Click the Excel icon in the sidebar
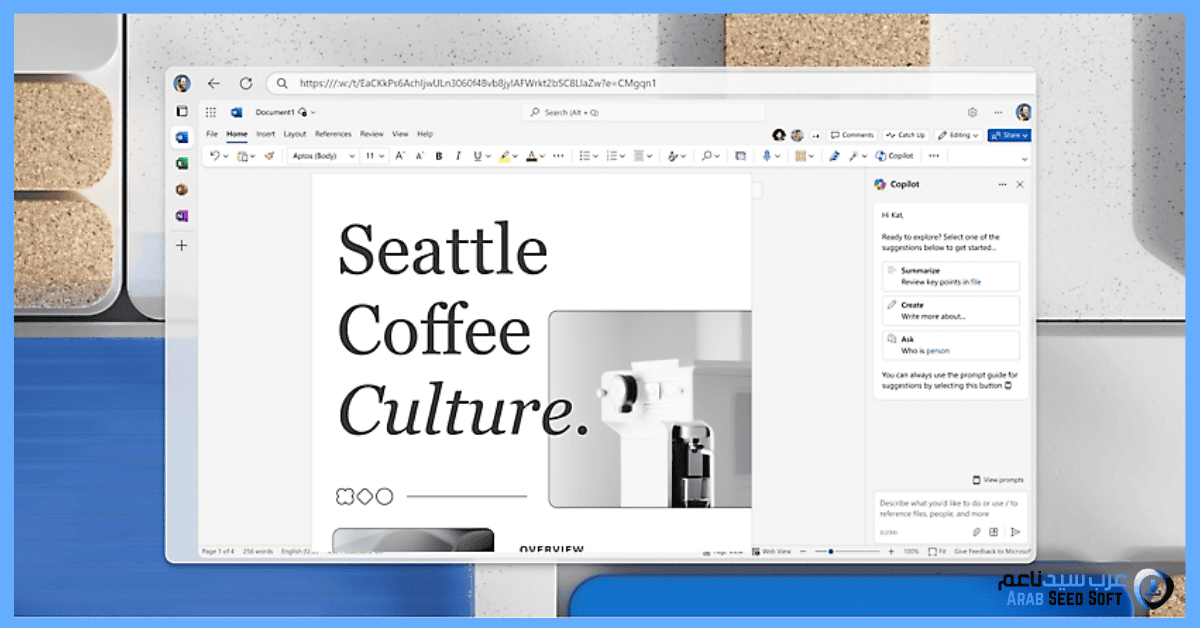Image resolution: width=1200 pixels, height=628 pixels. point(182,163)
